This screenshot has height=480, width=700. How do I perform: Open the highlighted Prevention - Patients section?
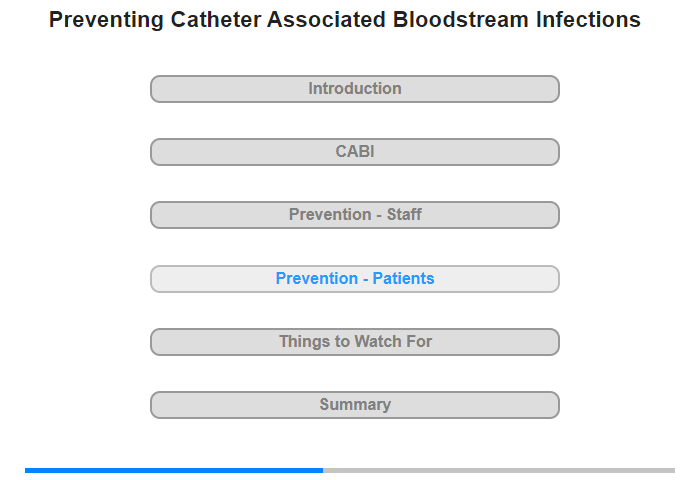354,279
